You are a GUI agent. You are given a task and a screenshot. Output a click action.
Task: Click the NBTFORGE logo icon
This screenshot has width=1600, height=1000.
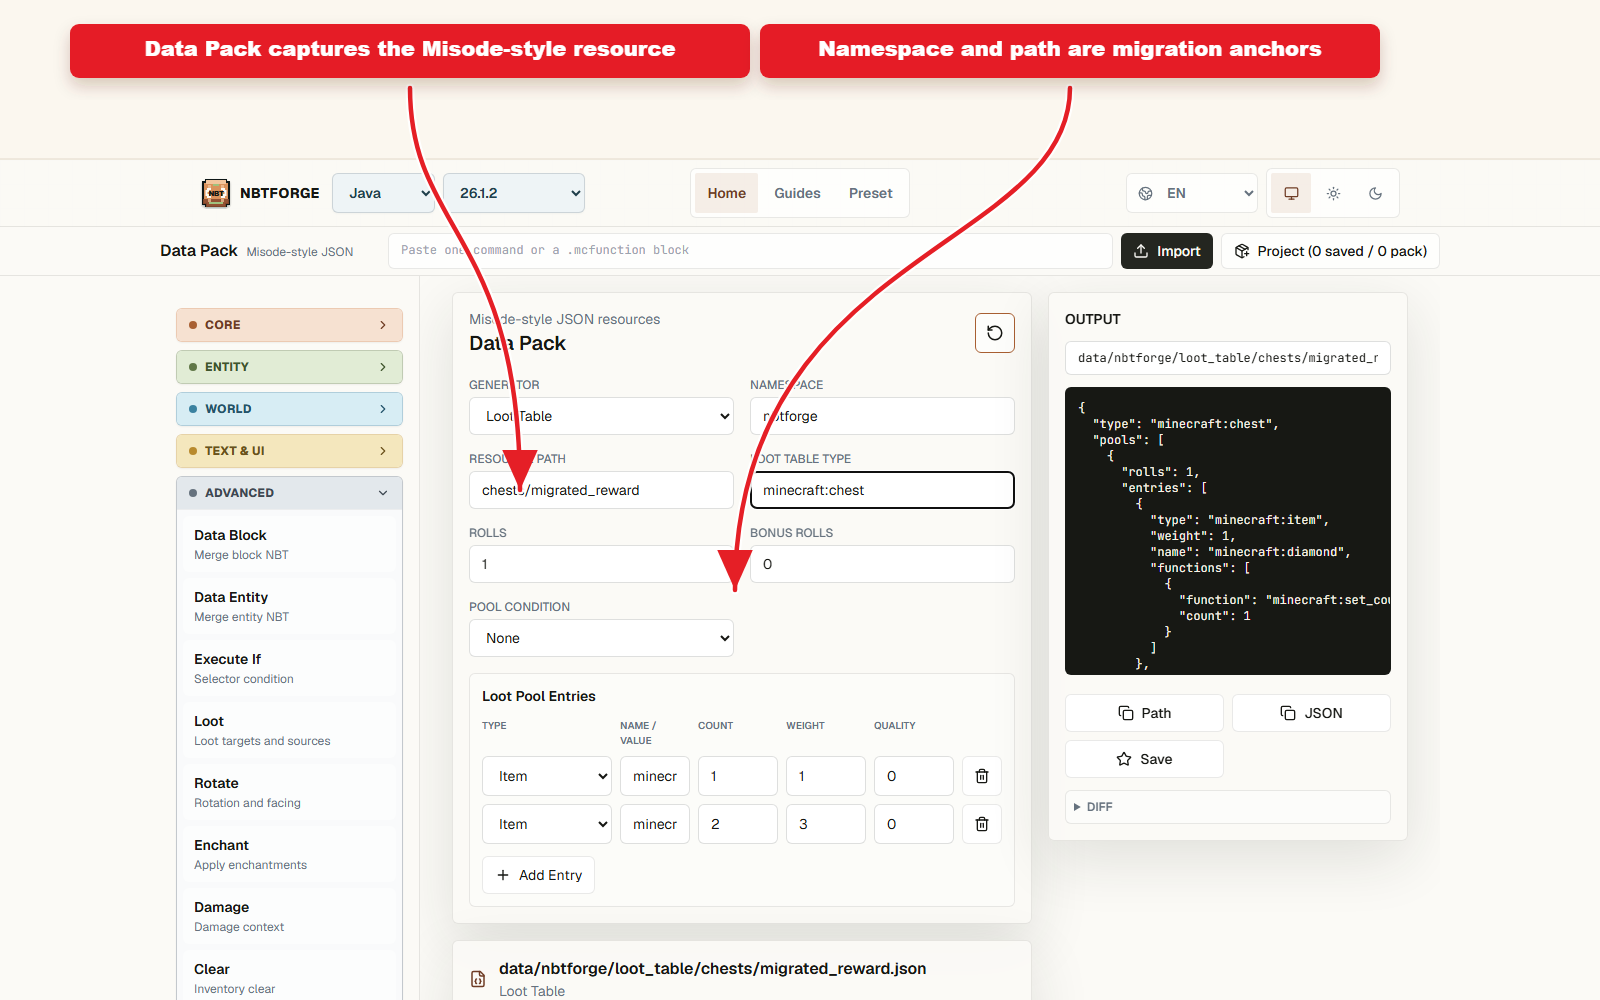point(216,193)
